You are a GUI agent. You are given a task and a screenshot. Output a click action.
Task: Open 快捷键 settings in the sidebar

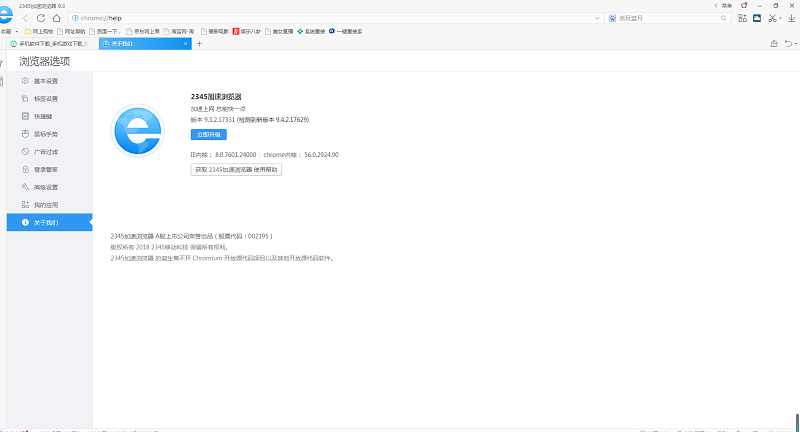[x=49, y=116]
